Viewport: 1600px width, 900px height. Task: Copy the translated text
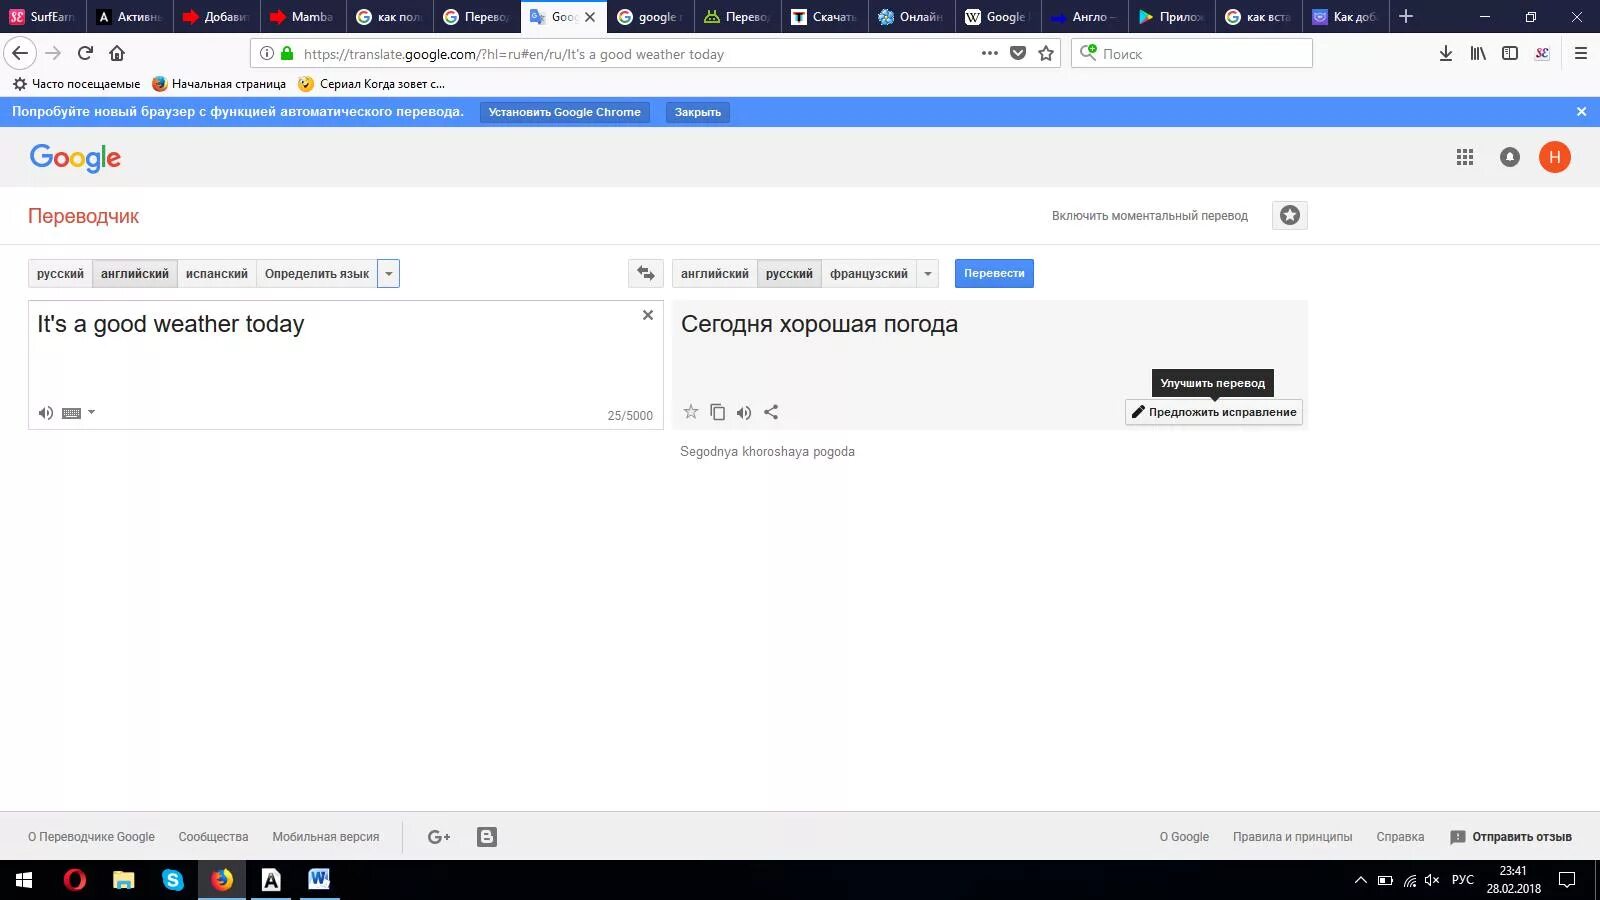(x=717, y=412)
